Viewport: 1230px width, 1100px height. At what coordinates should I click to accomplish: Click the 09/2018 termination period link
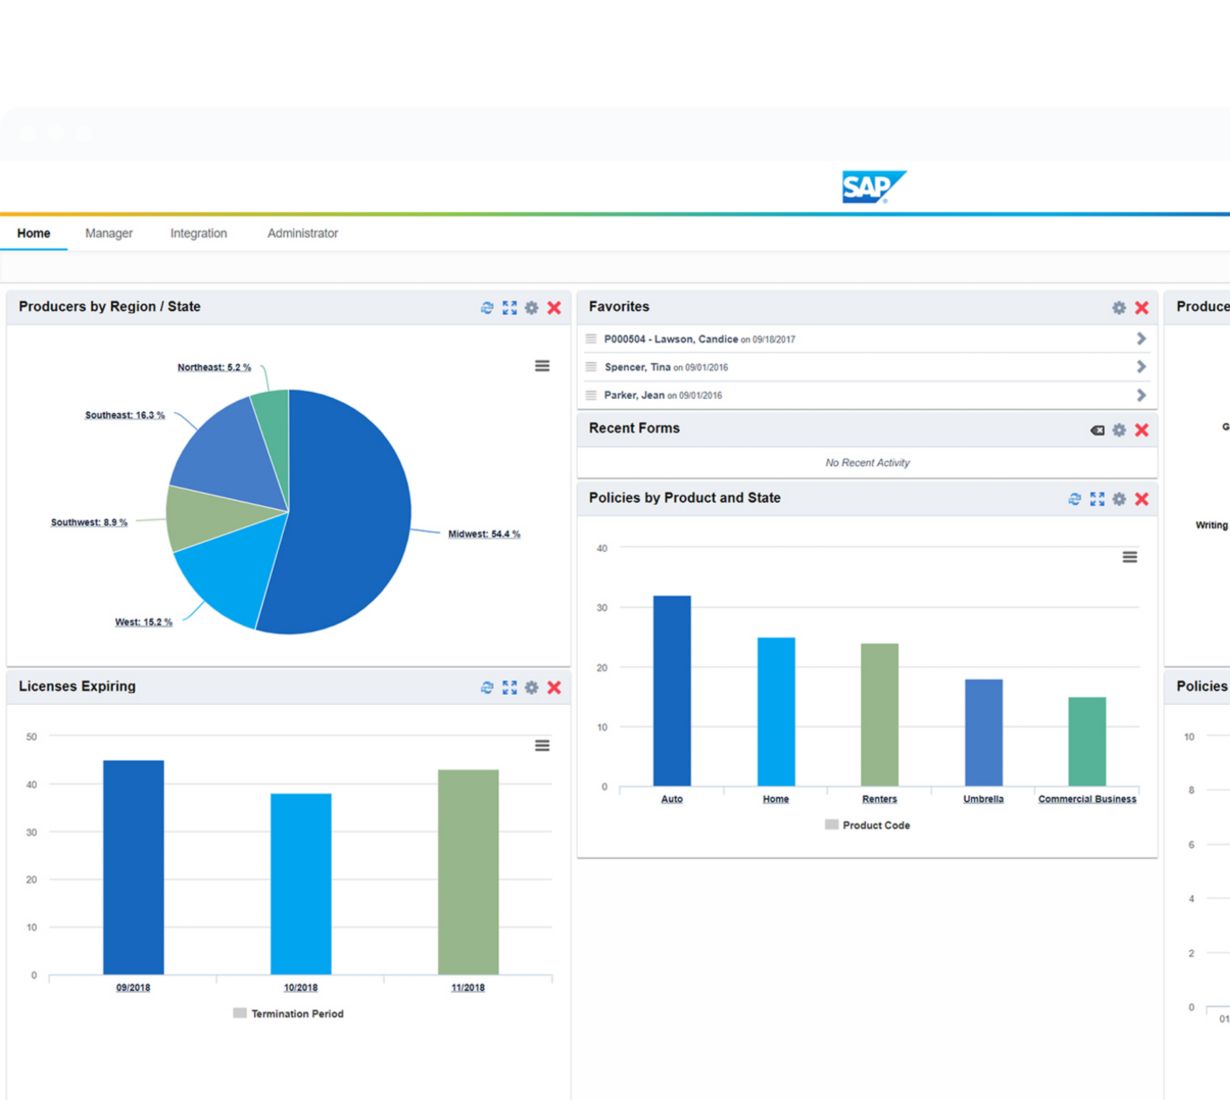[133, 987]
